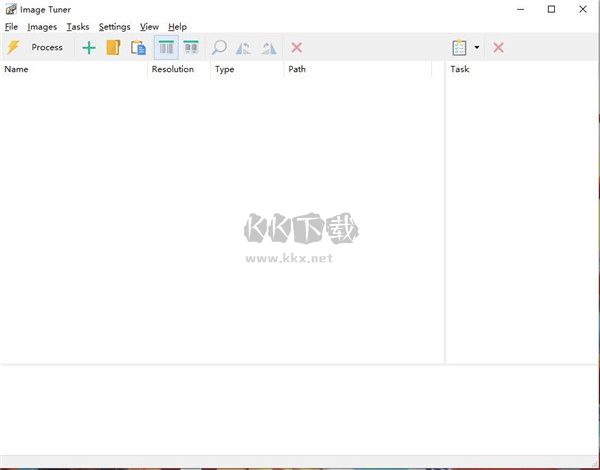Click the flip vertical icon
Viewport: 600px width, 470px height.
click(x=269, y=47)
